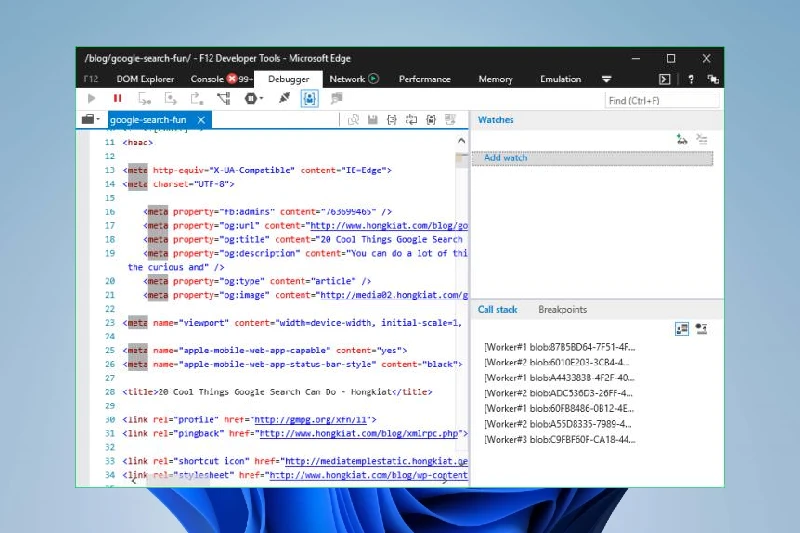Click the help question mark icon
This screenshot has height=533, width=800.
click(x=691, y=79)
